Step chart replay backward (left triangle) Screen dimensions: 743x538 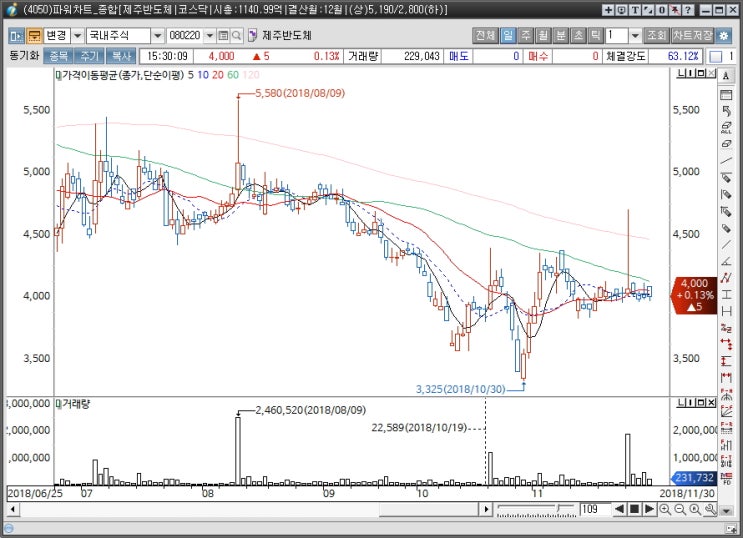[x=619, y=510]
